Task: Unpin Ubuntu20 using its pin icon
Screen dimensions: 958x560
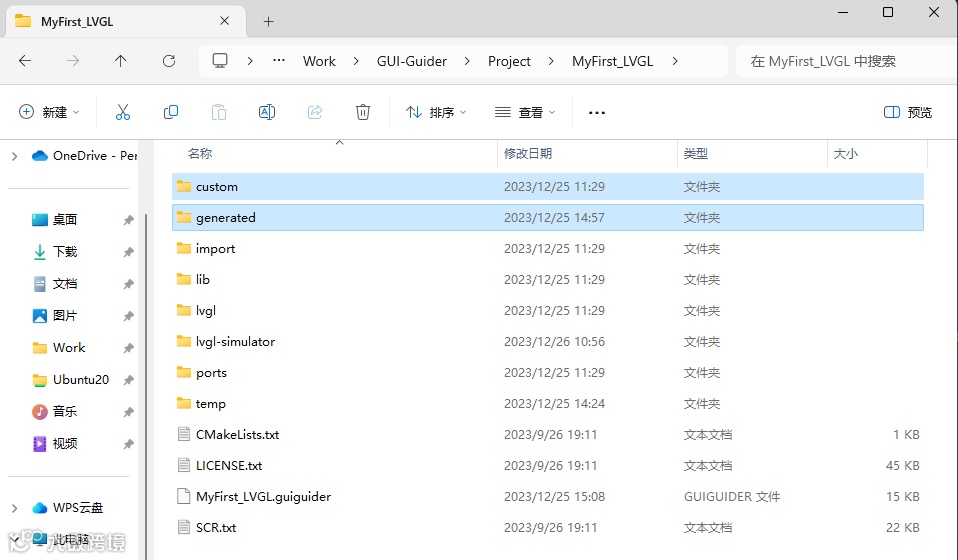Action: coord(128,380)
